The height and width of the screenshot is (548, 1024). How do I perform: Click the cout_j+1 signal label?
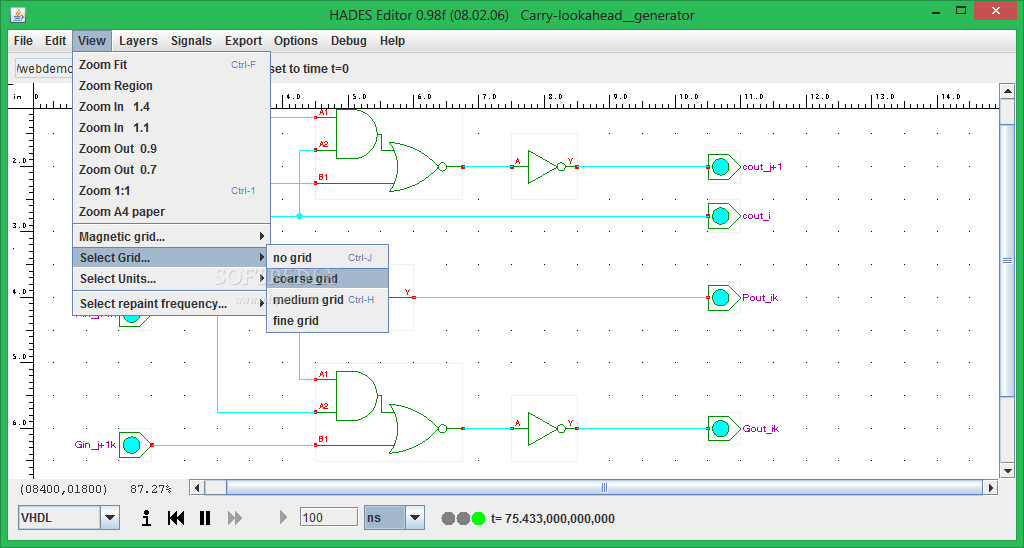click(762, 167)
